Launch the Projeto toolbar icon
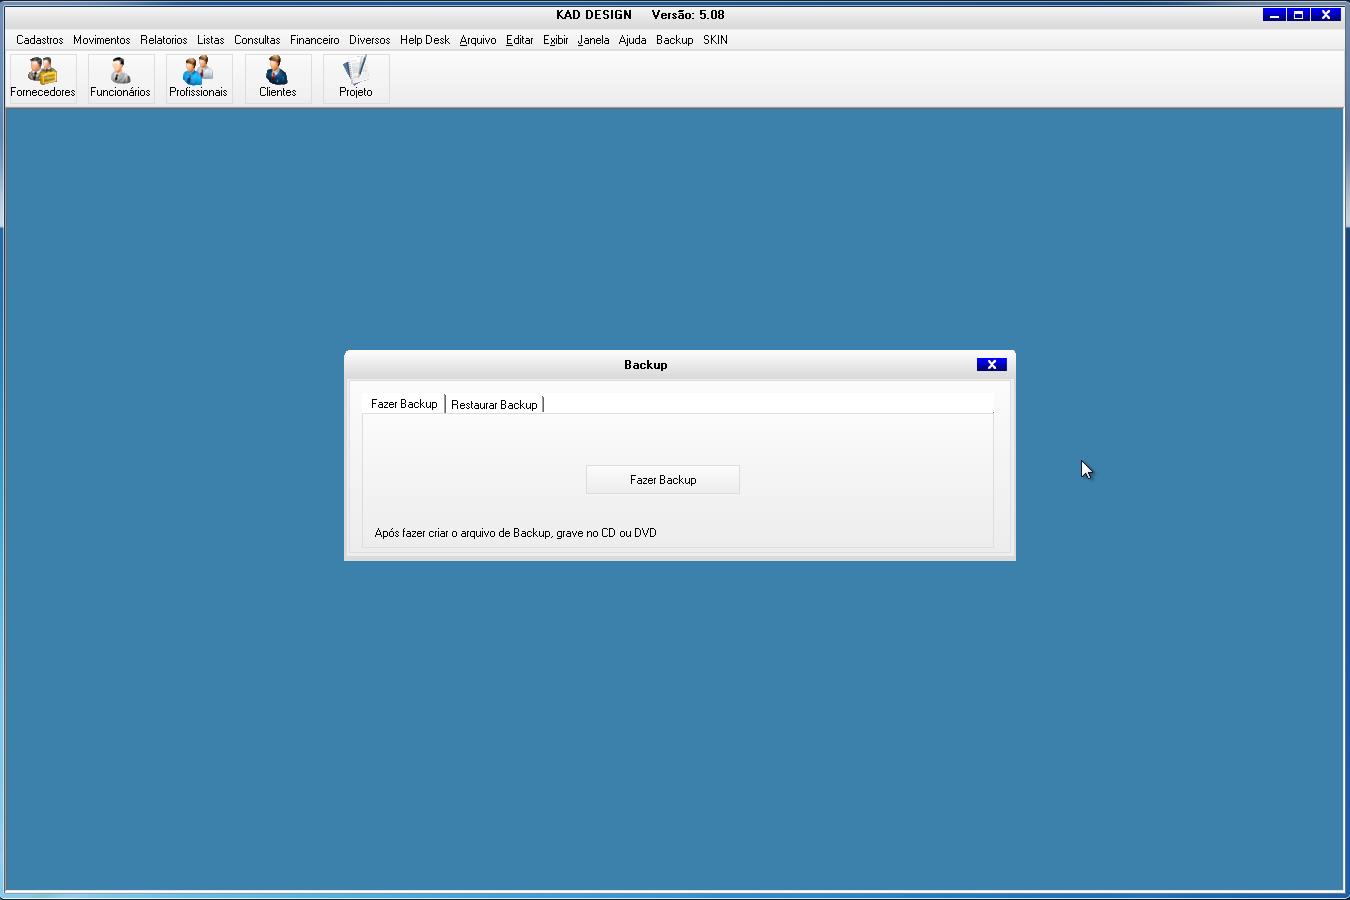 pos(355,78)
